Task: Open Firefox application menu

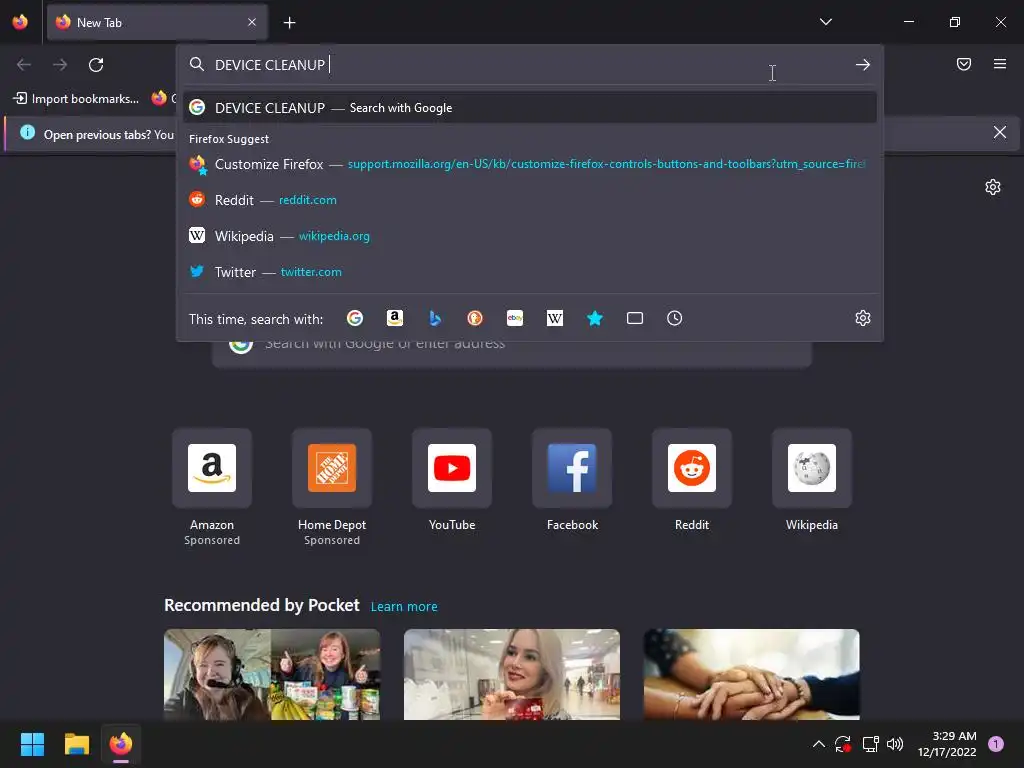Action: pos(1000,64)
